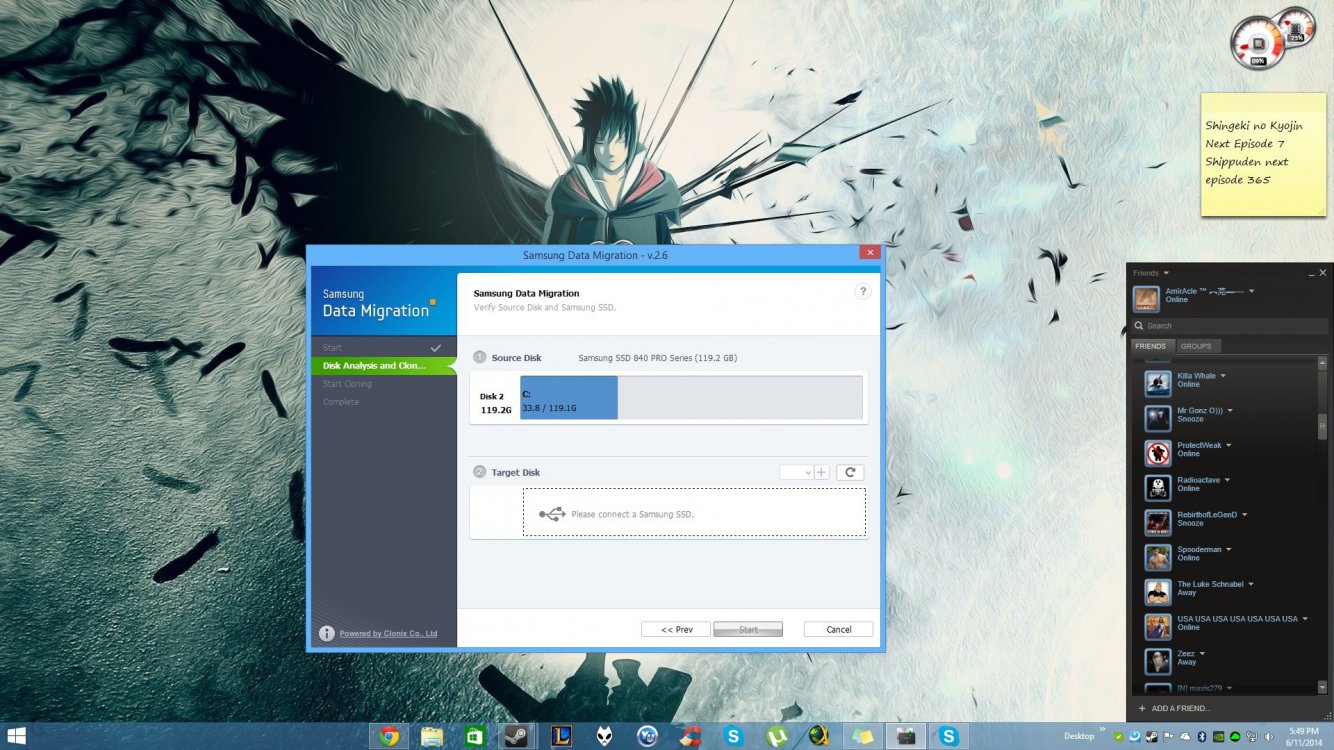
Task: Click the refresh target disk button
Action: [x=850, y=472]
